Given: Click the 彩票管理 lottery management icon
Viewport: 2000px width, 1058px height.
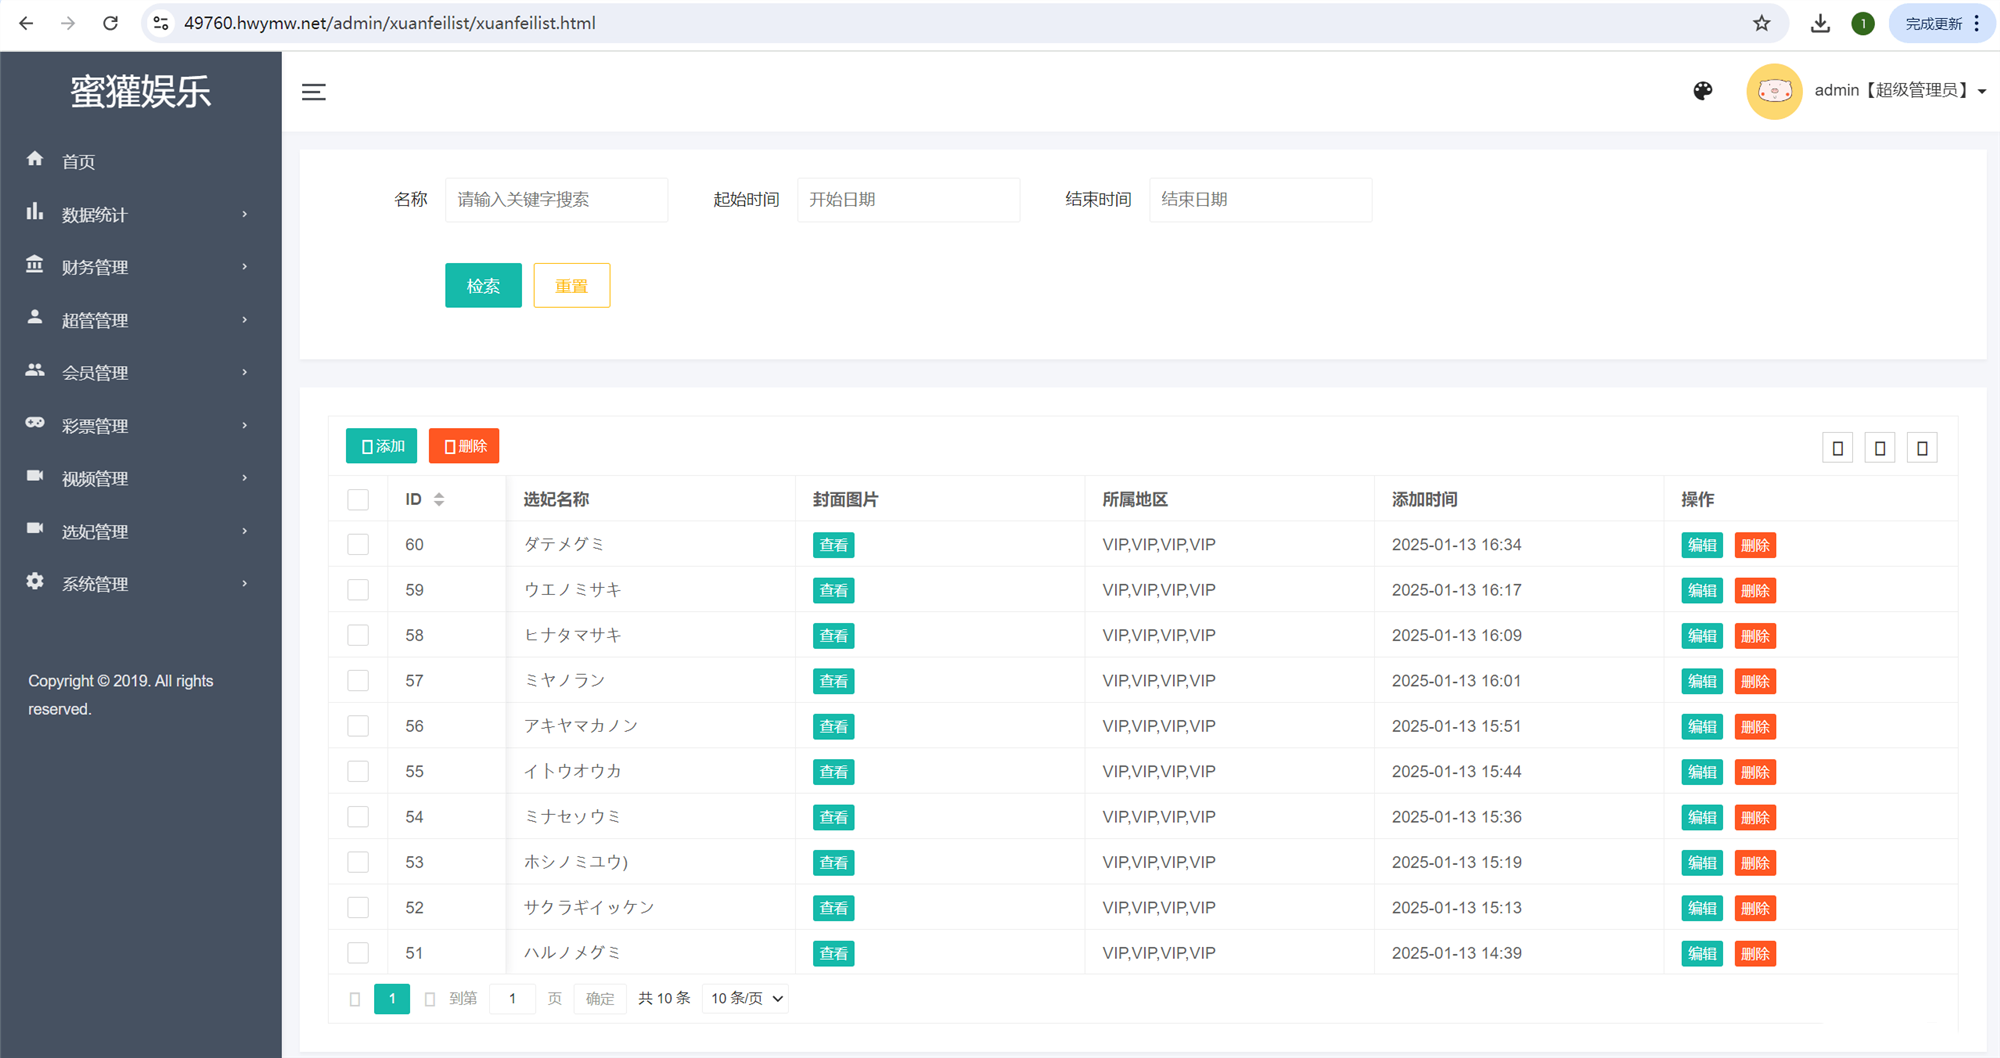Looking at the screenshot, I should coord(35,425).
